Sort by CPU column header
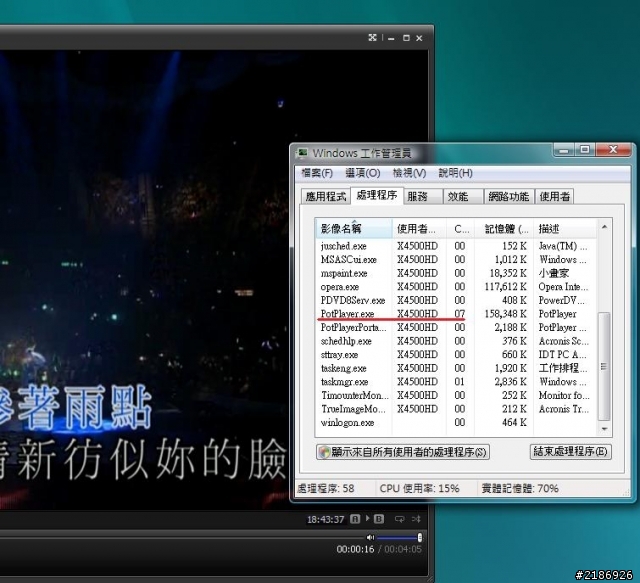Screen dimensions: 640x583 click(x=460, y=229)
